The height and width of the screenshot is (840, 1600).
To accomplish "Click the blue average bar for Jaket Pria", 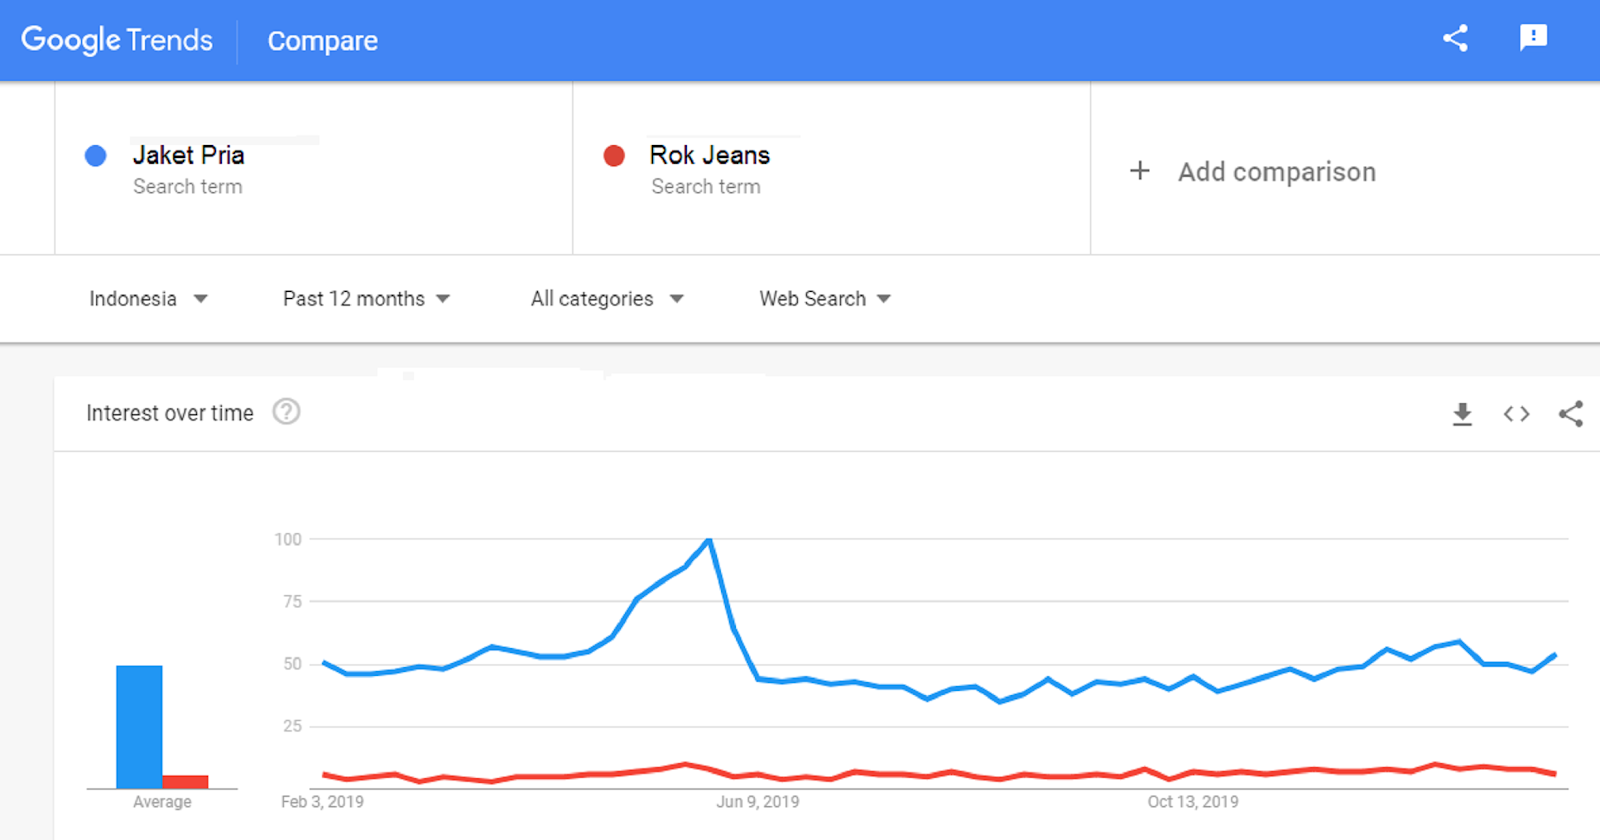I will [139, 725].
